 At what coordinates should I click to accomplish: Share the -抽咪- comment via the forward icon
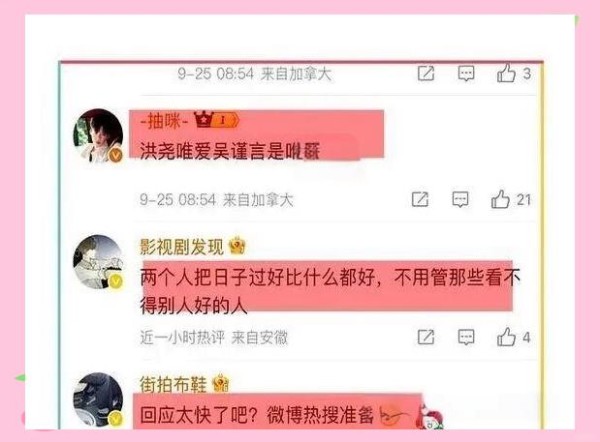pyautogui.click(x=420, y=199)
